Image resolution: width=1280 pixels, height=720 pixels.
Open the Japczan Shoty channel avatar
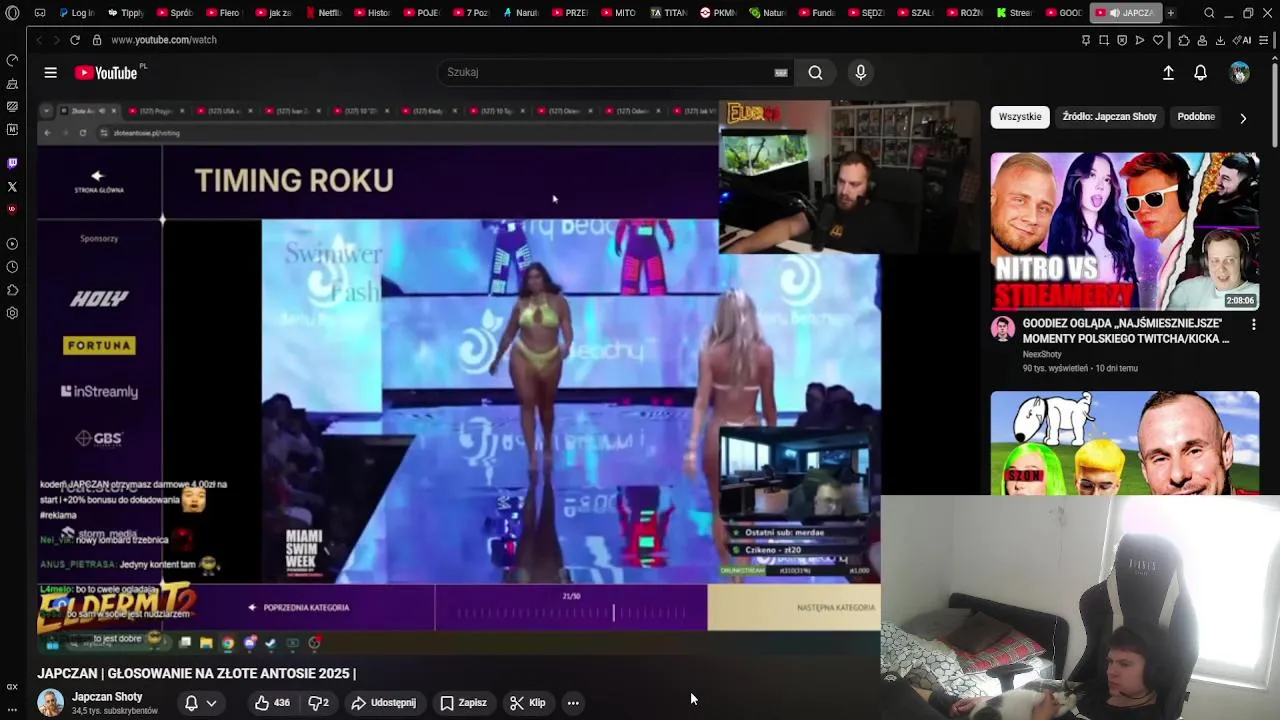(x=50, y=703)
